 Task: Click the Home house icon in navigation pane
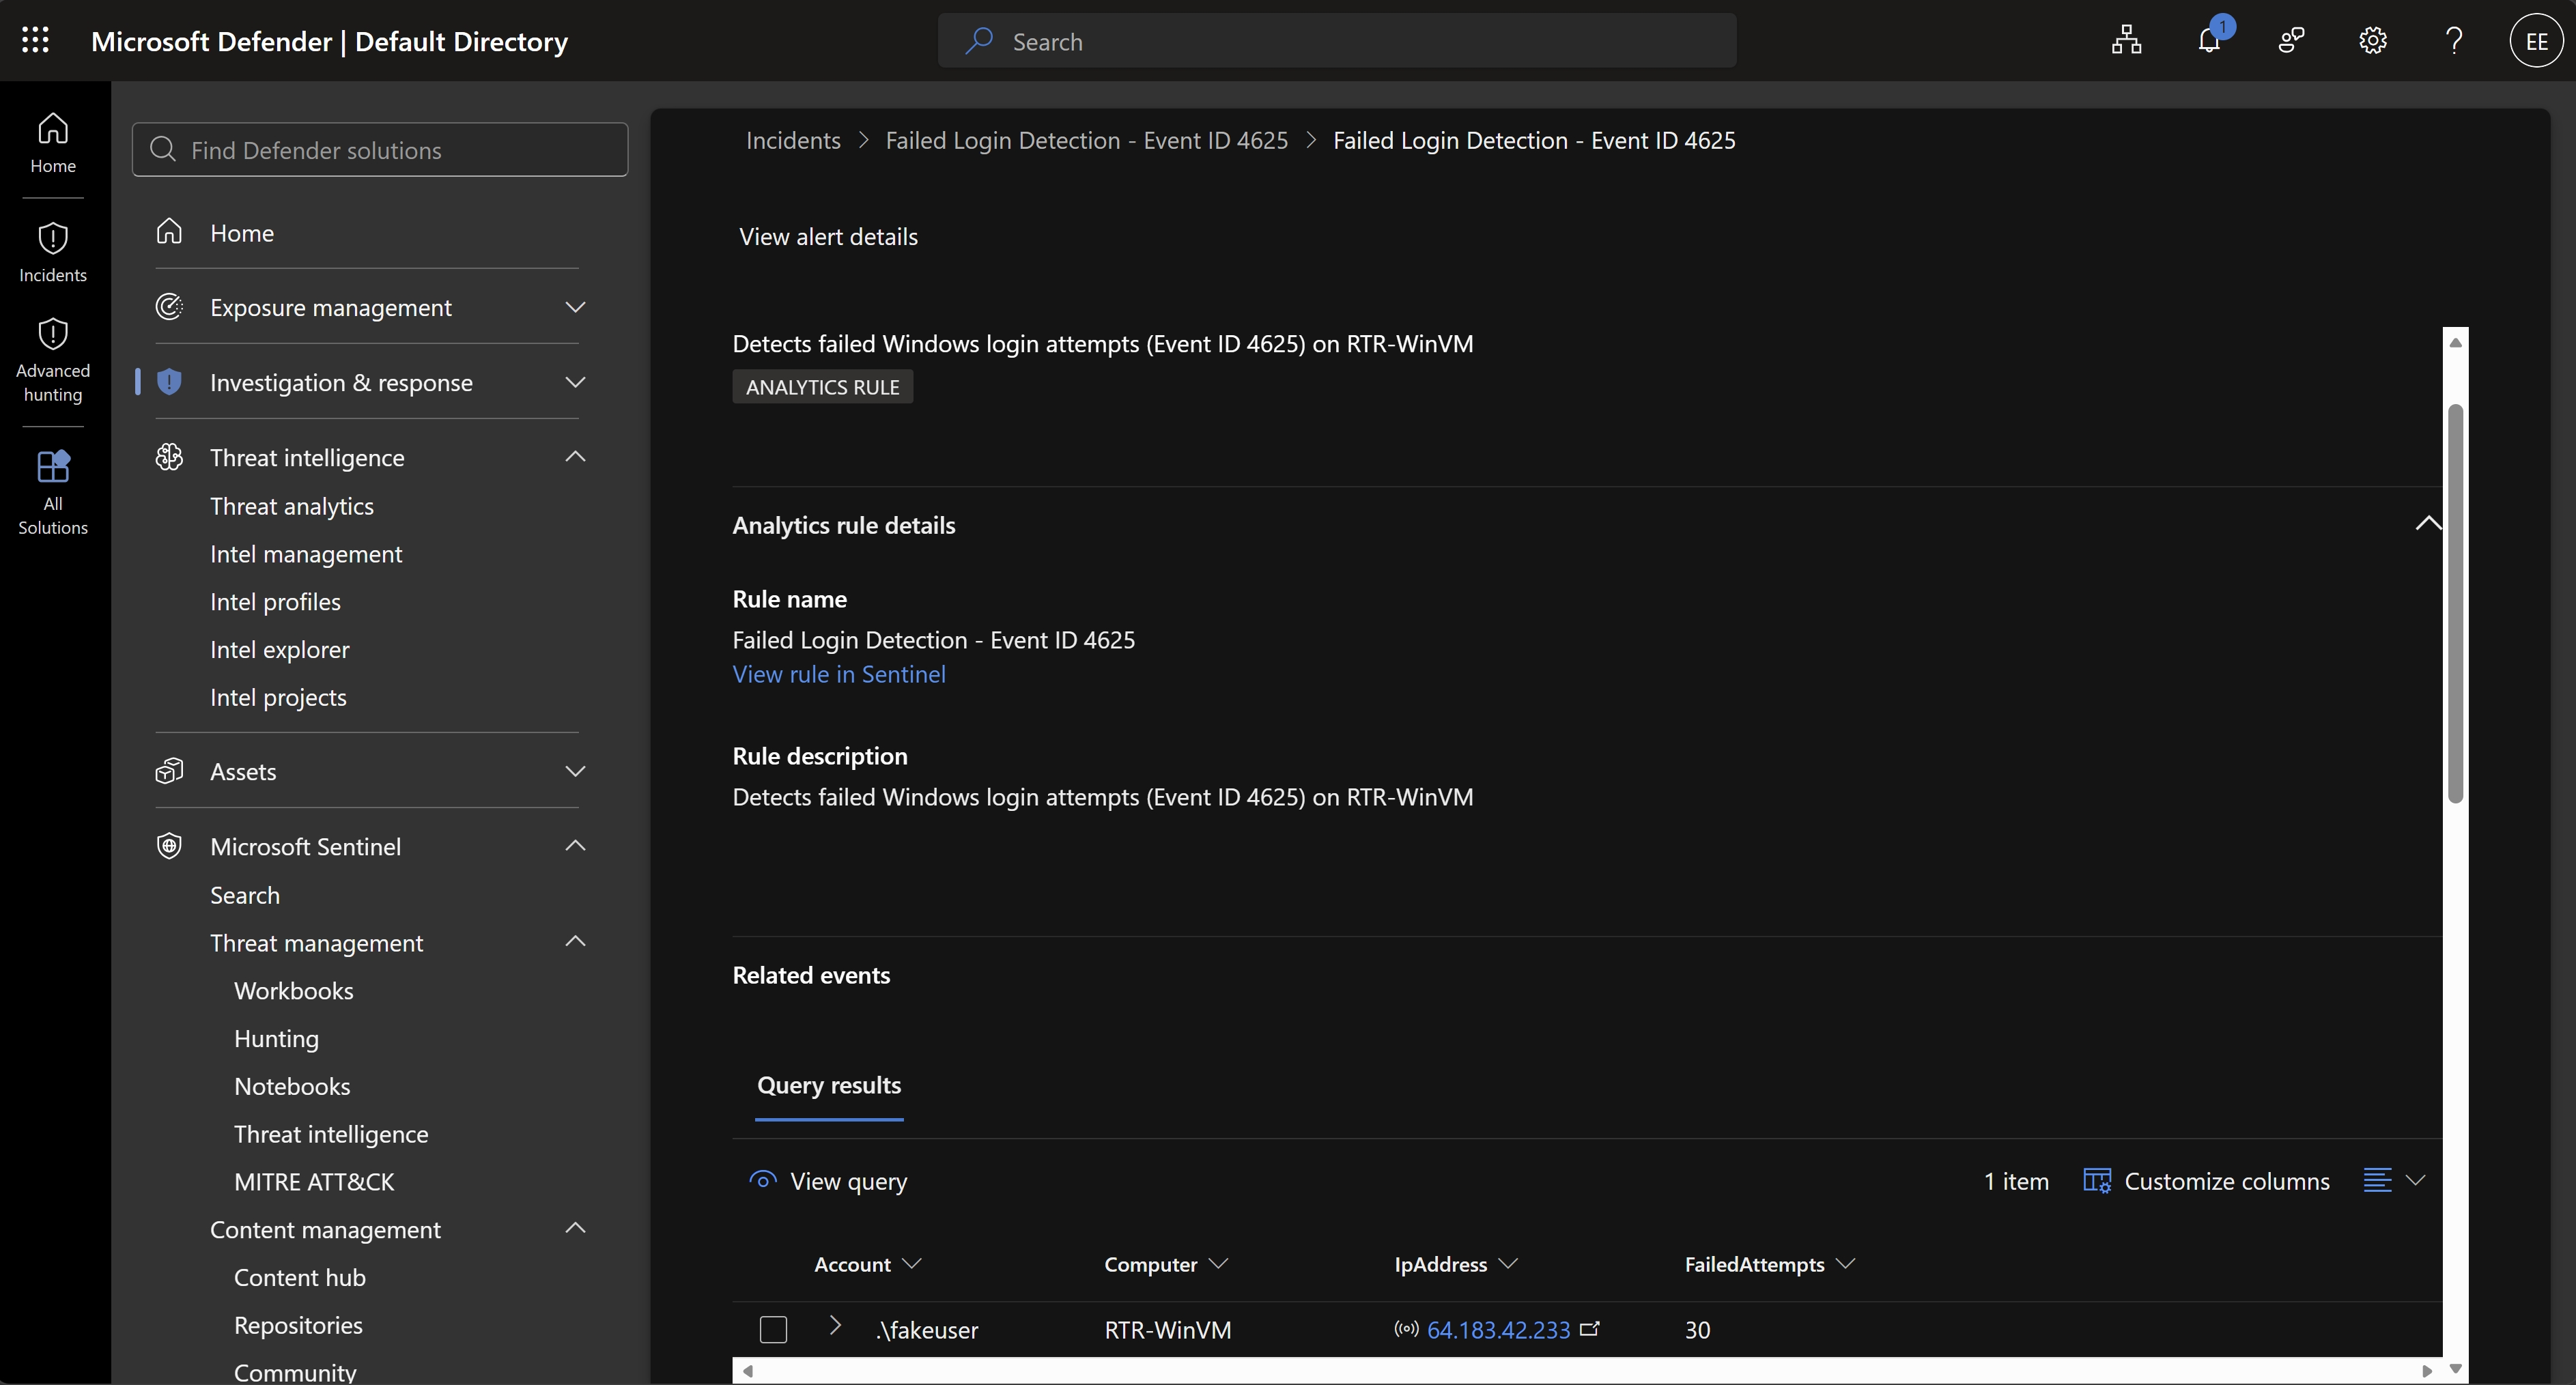coord(169,232)
